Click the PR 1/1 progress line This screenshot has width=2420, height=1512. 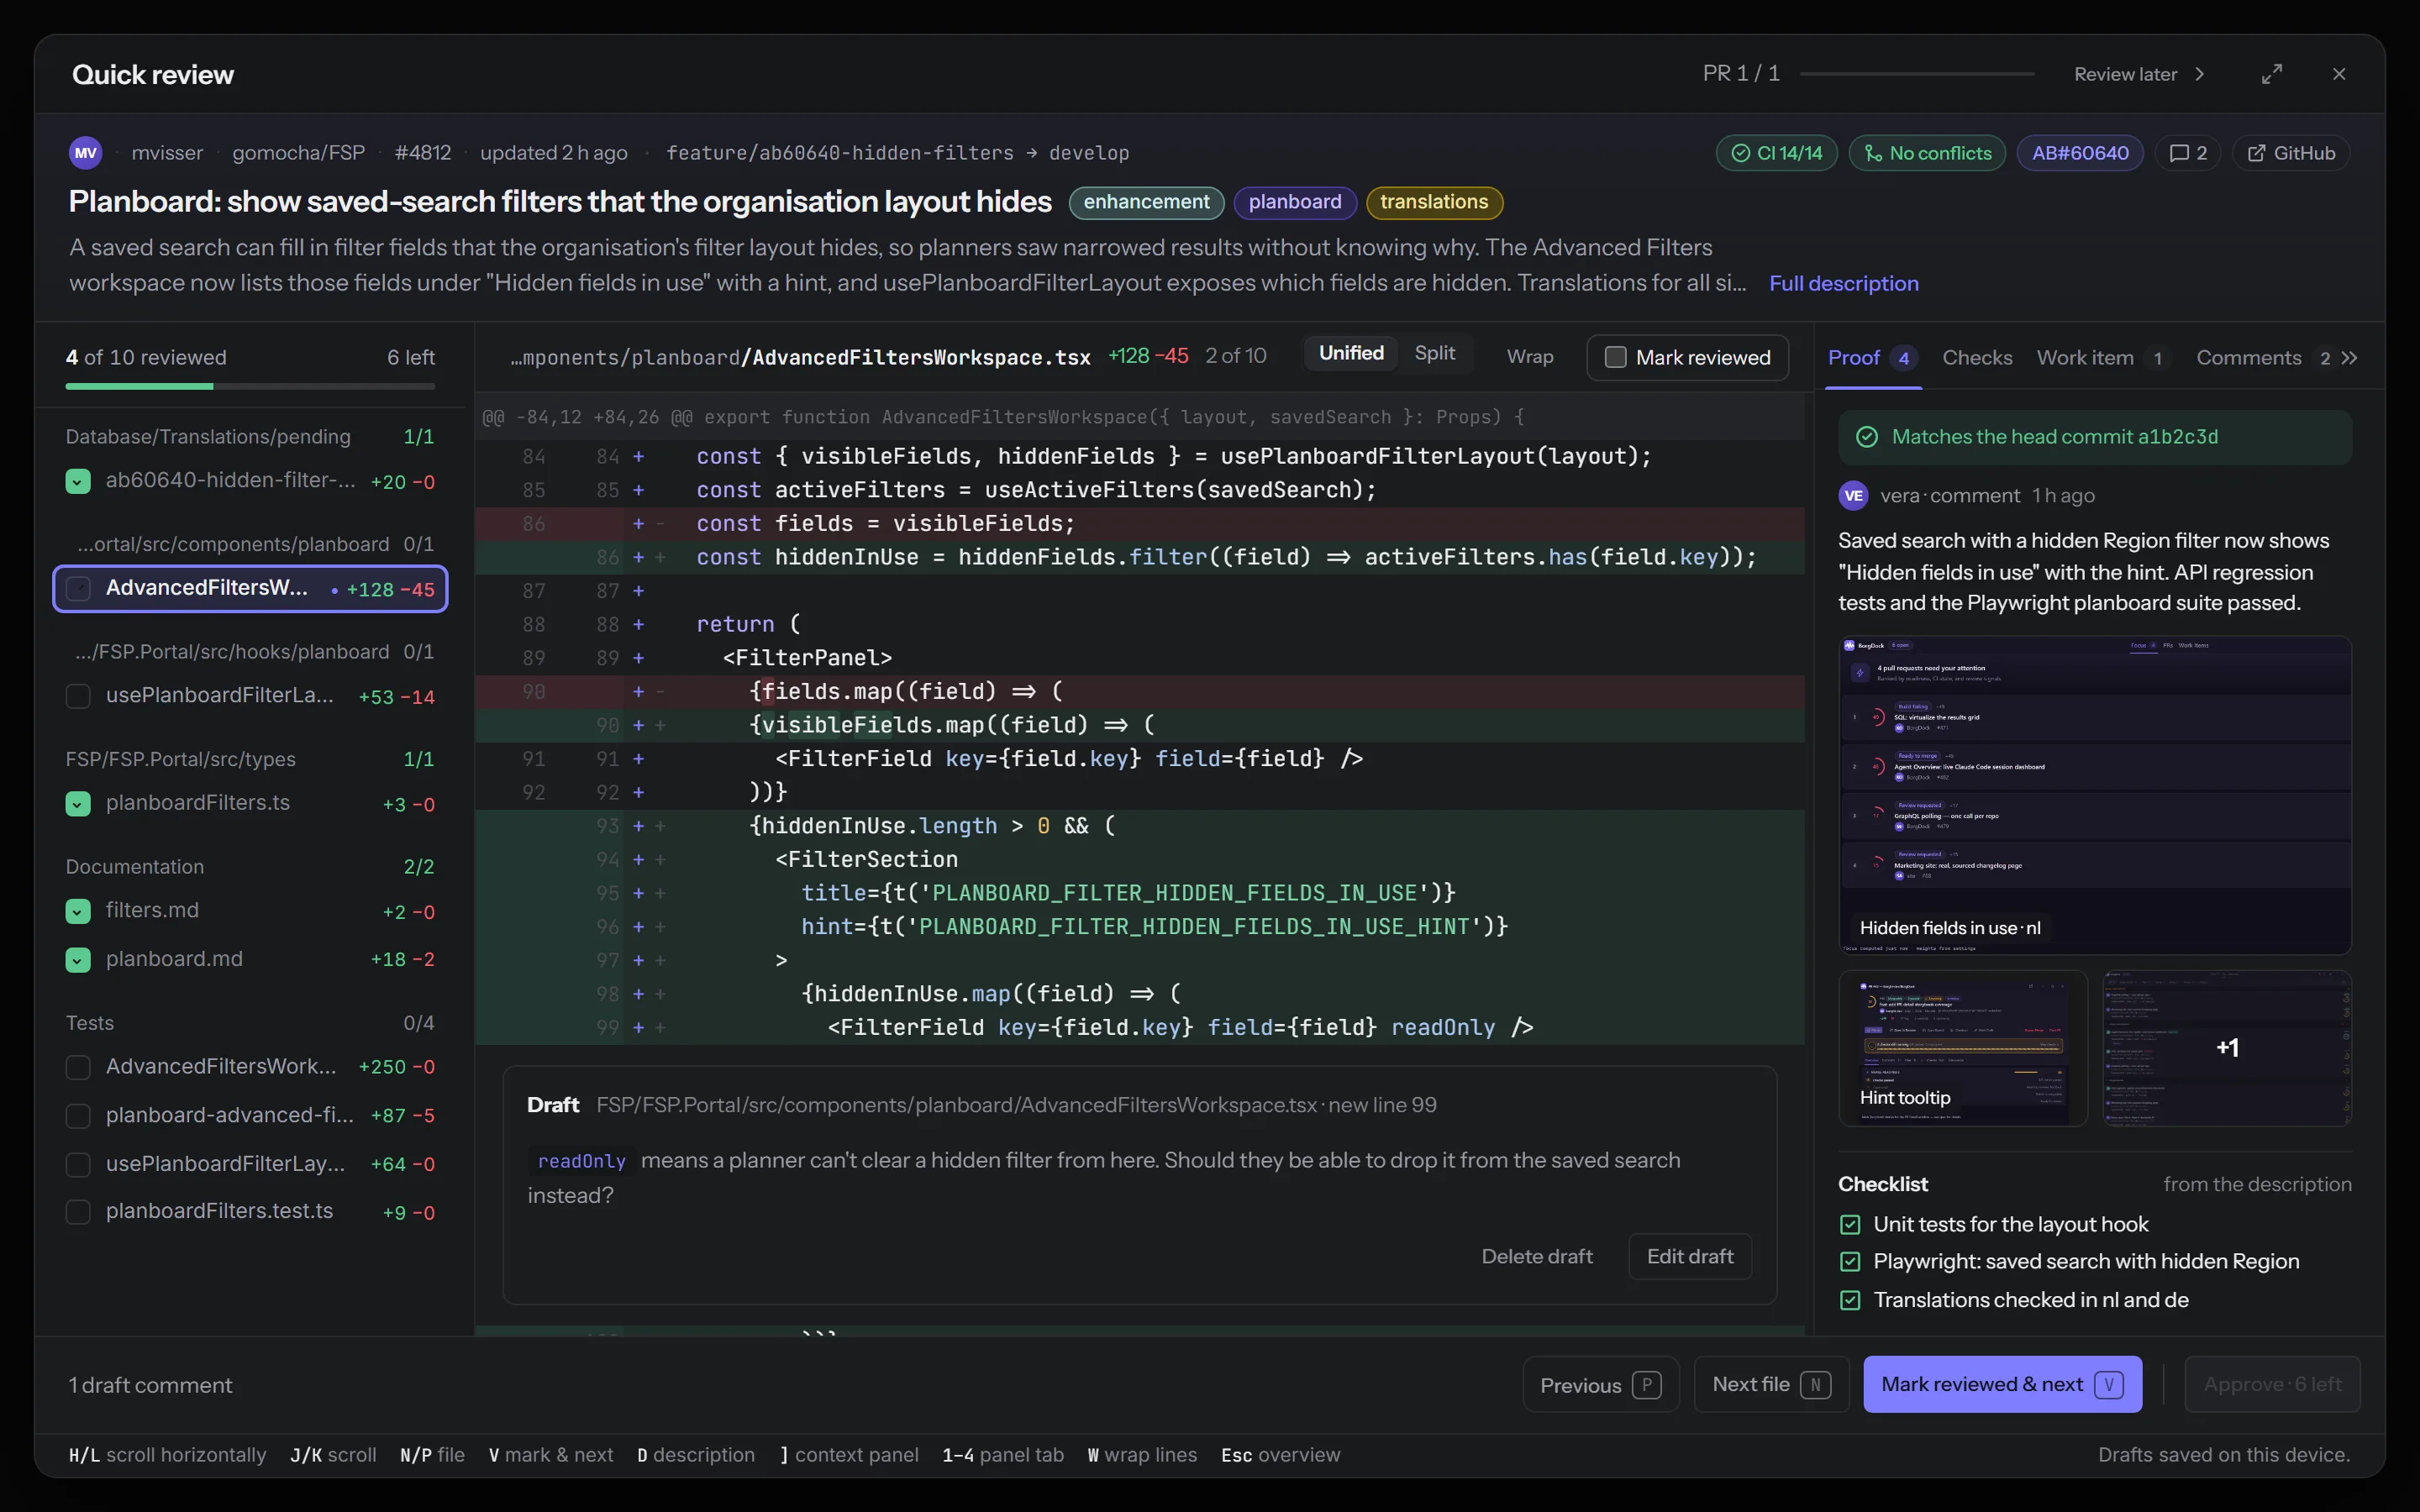(1917, 74)
